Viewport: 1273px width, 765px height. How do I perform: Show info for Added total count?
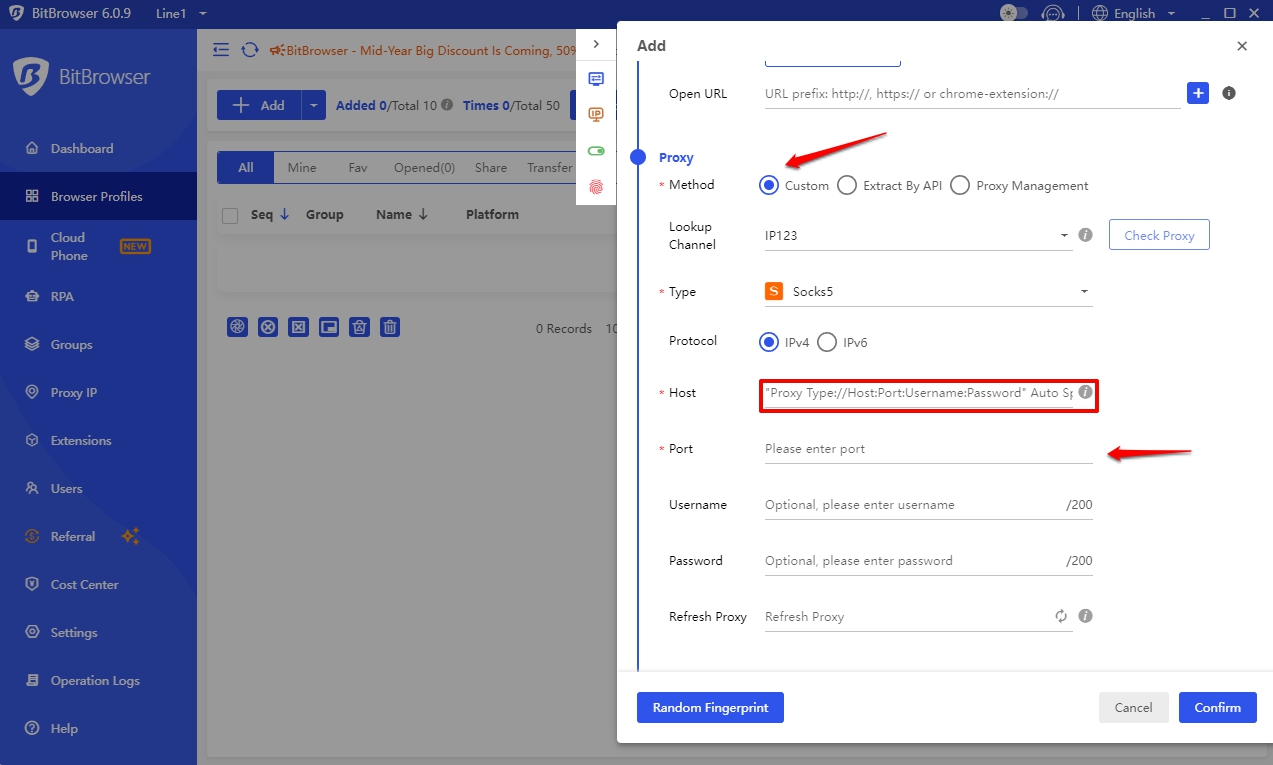(x=447, y=105)
